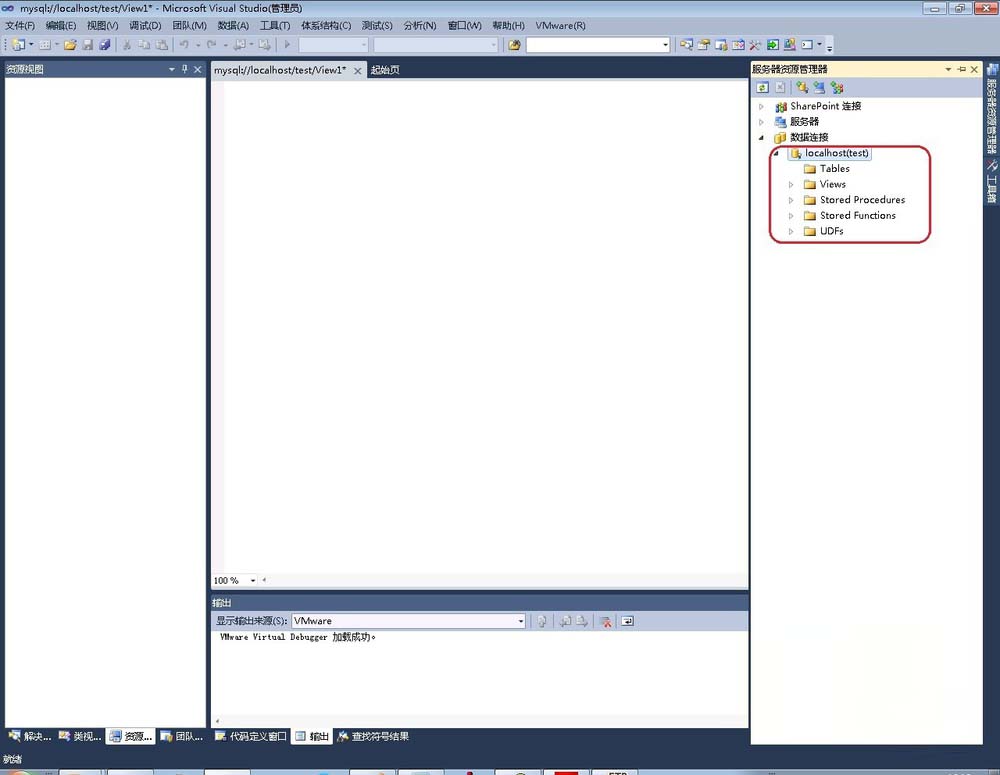The height and width of the screenshot is (775, 1000).
Task: Switch to the 起始页 tab
Action: (385, 70)
